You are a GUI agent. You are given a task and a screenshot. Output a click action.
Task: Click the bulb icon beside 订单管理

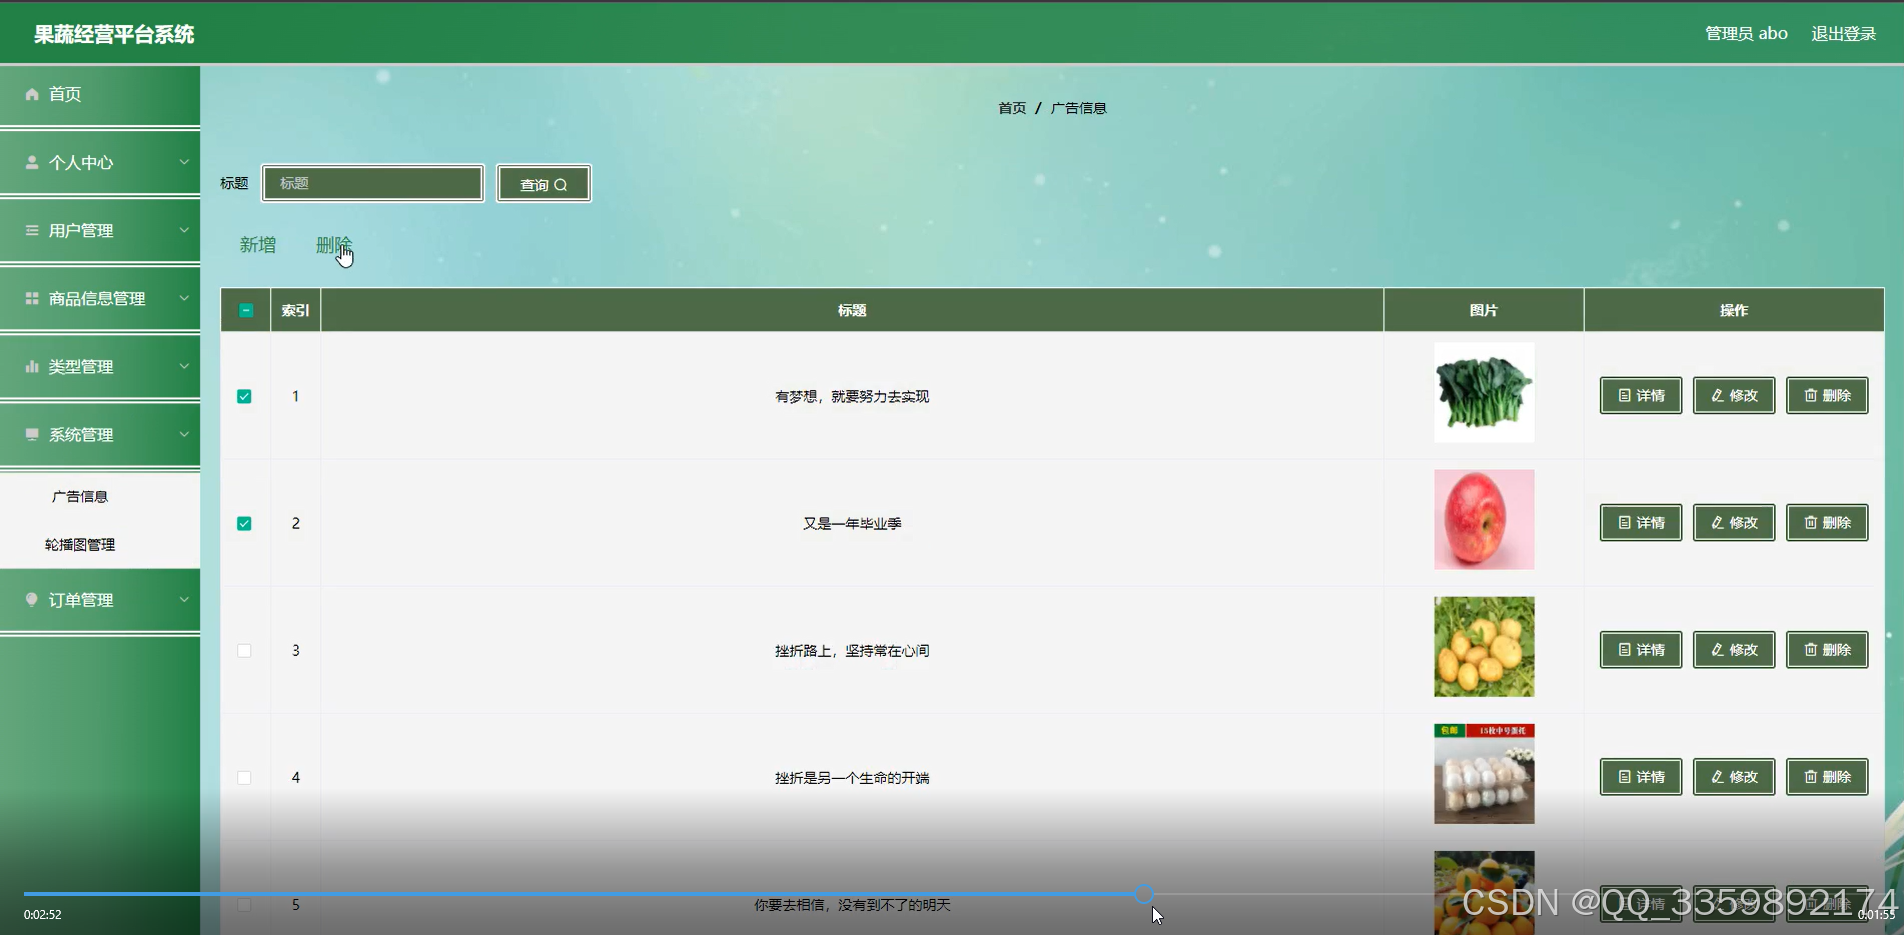[32, 599]
